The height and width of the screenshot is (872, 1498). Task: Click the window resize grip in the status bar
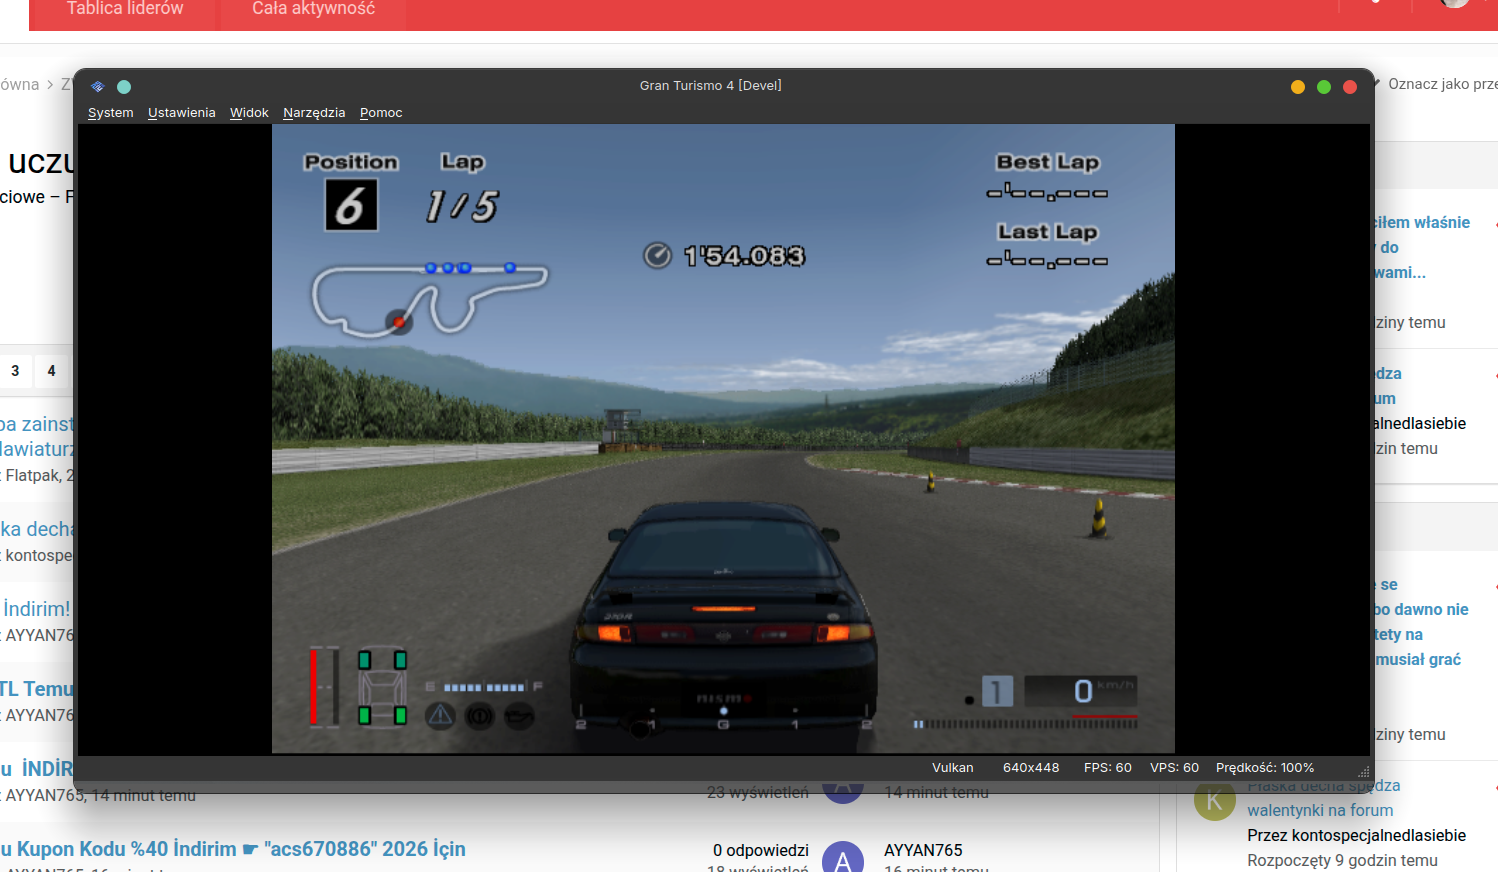tap(1363, 772)
